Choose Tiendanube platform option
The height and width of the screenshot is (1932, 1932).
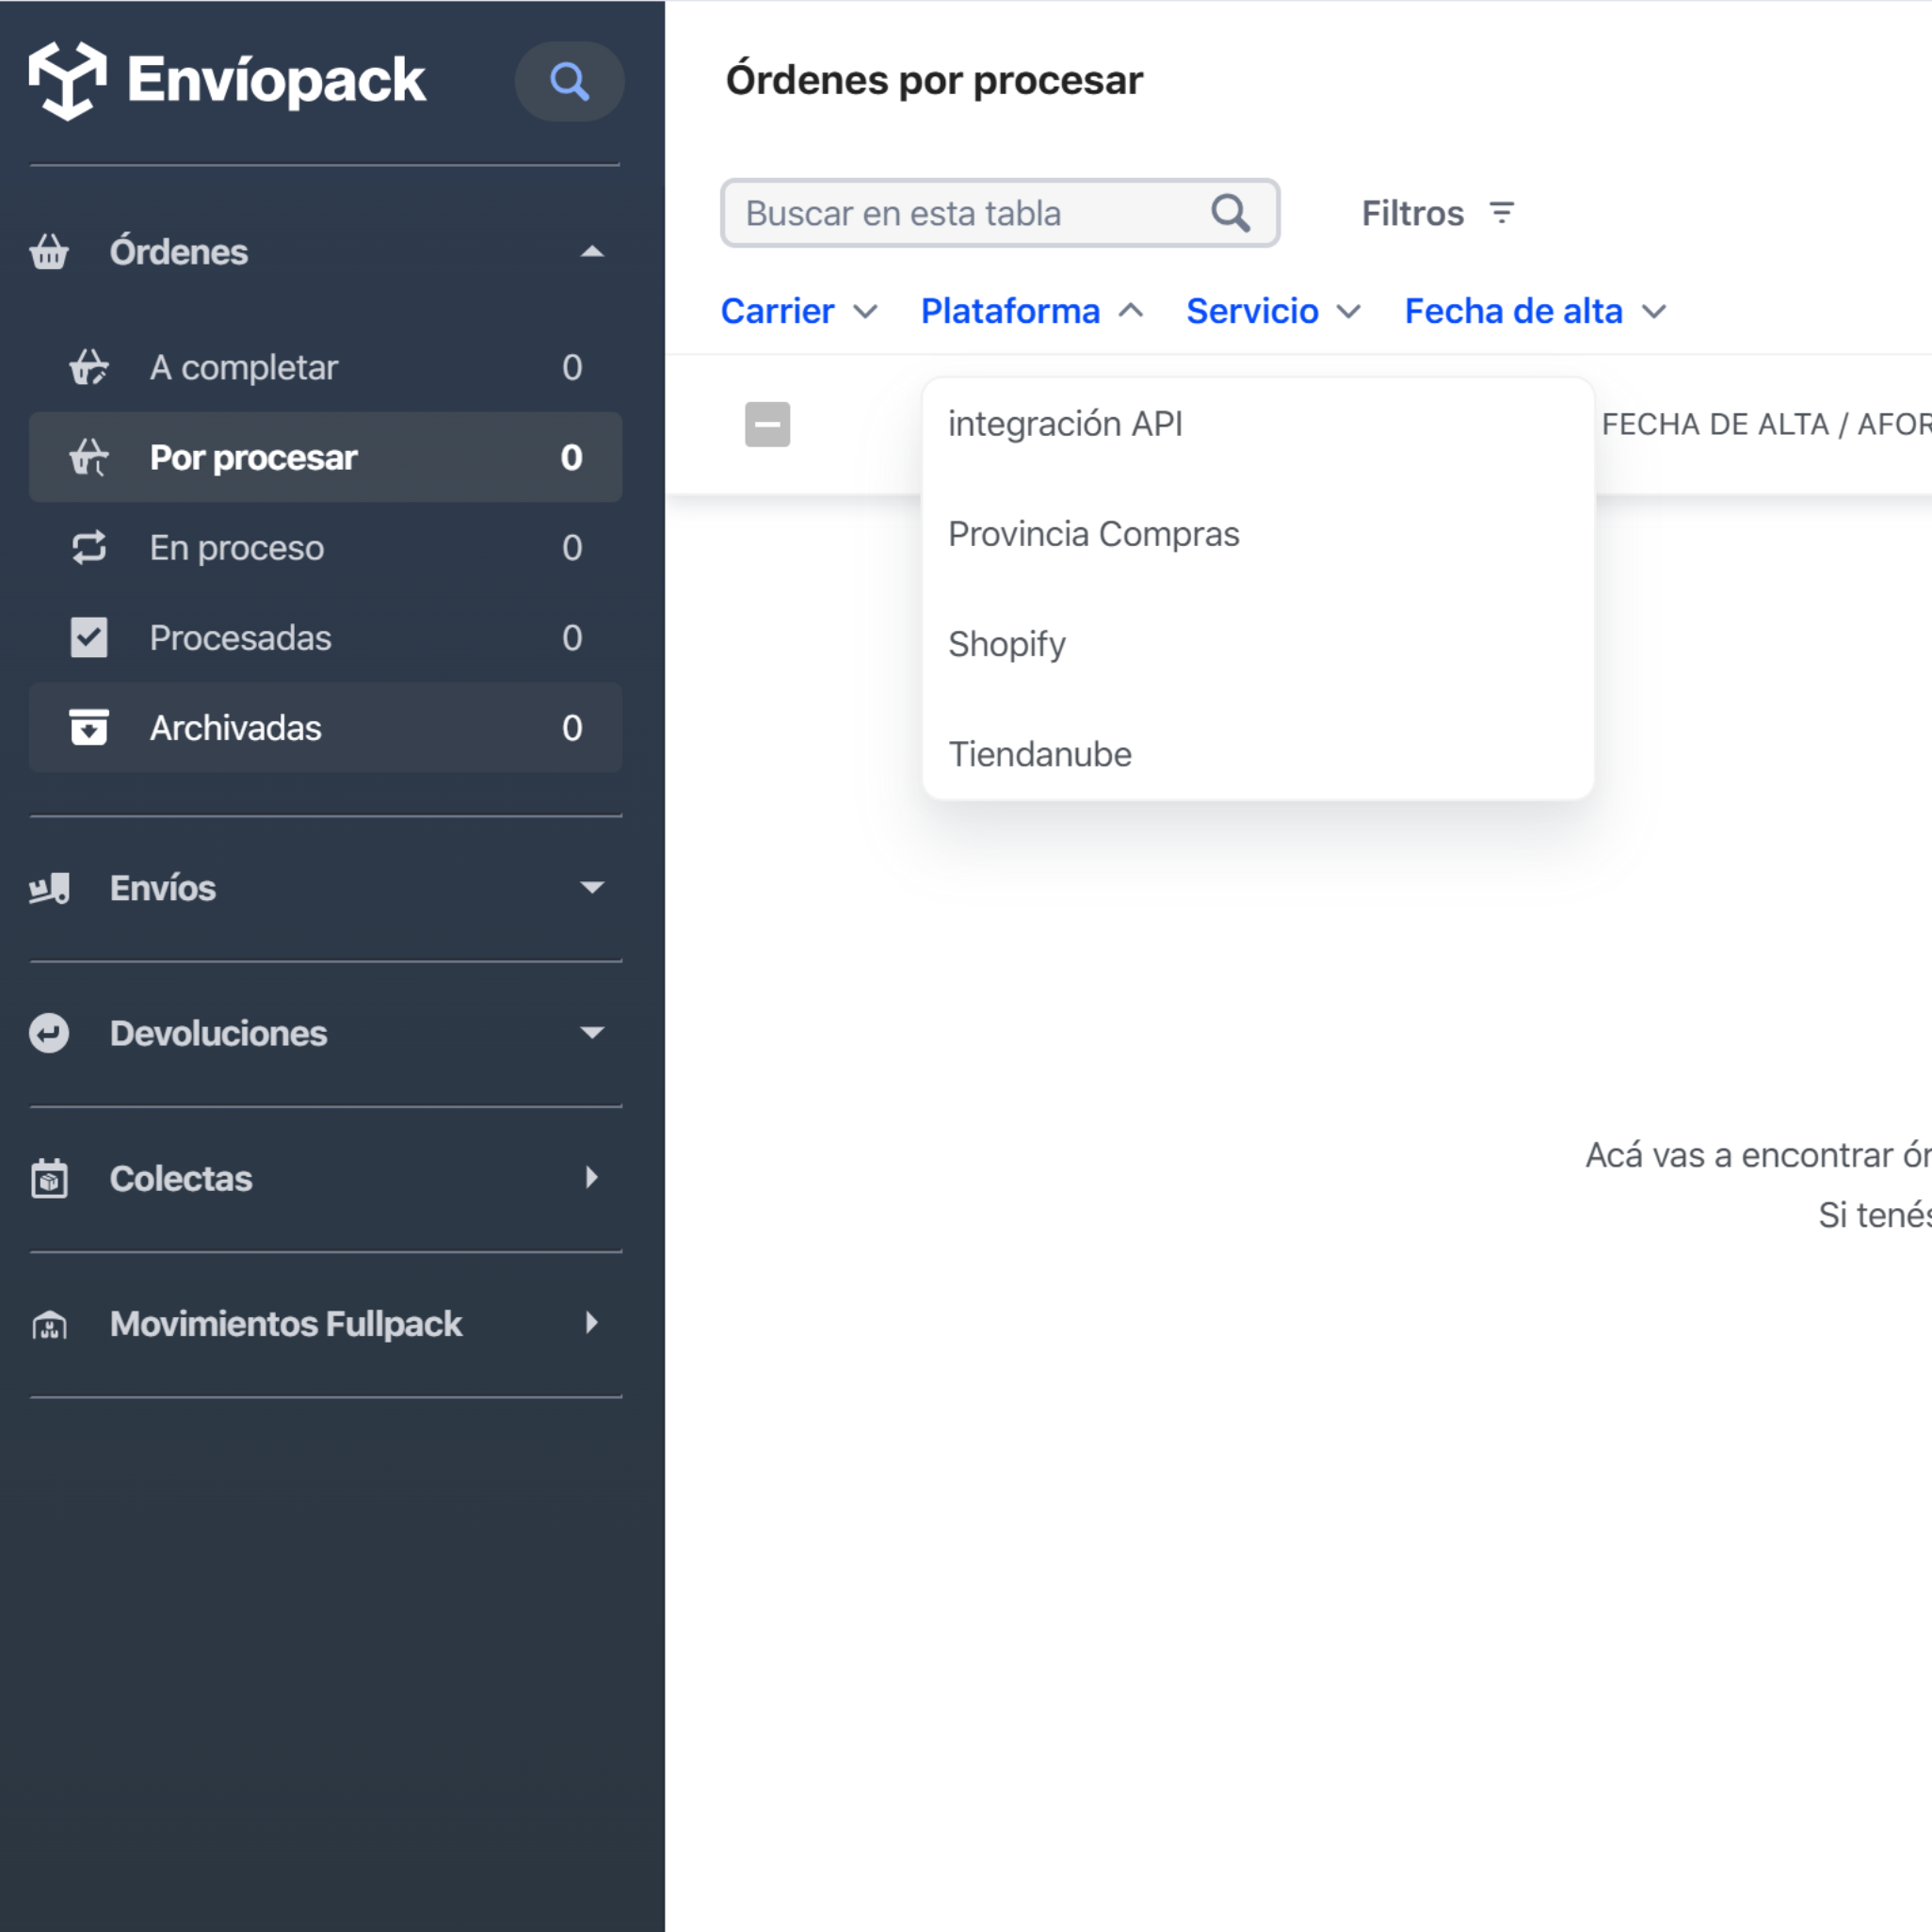pos(1039,754)
